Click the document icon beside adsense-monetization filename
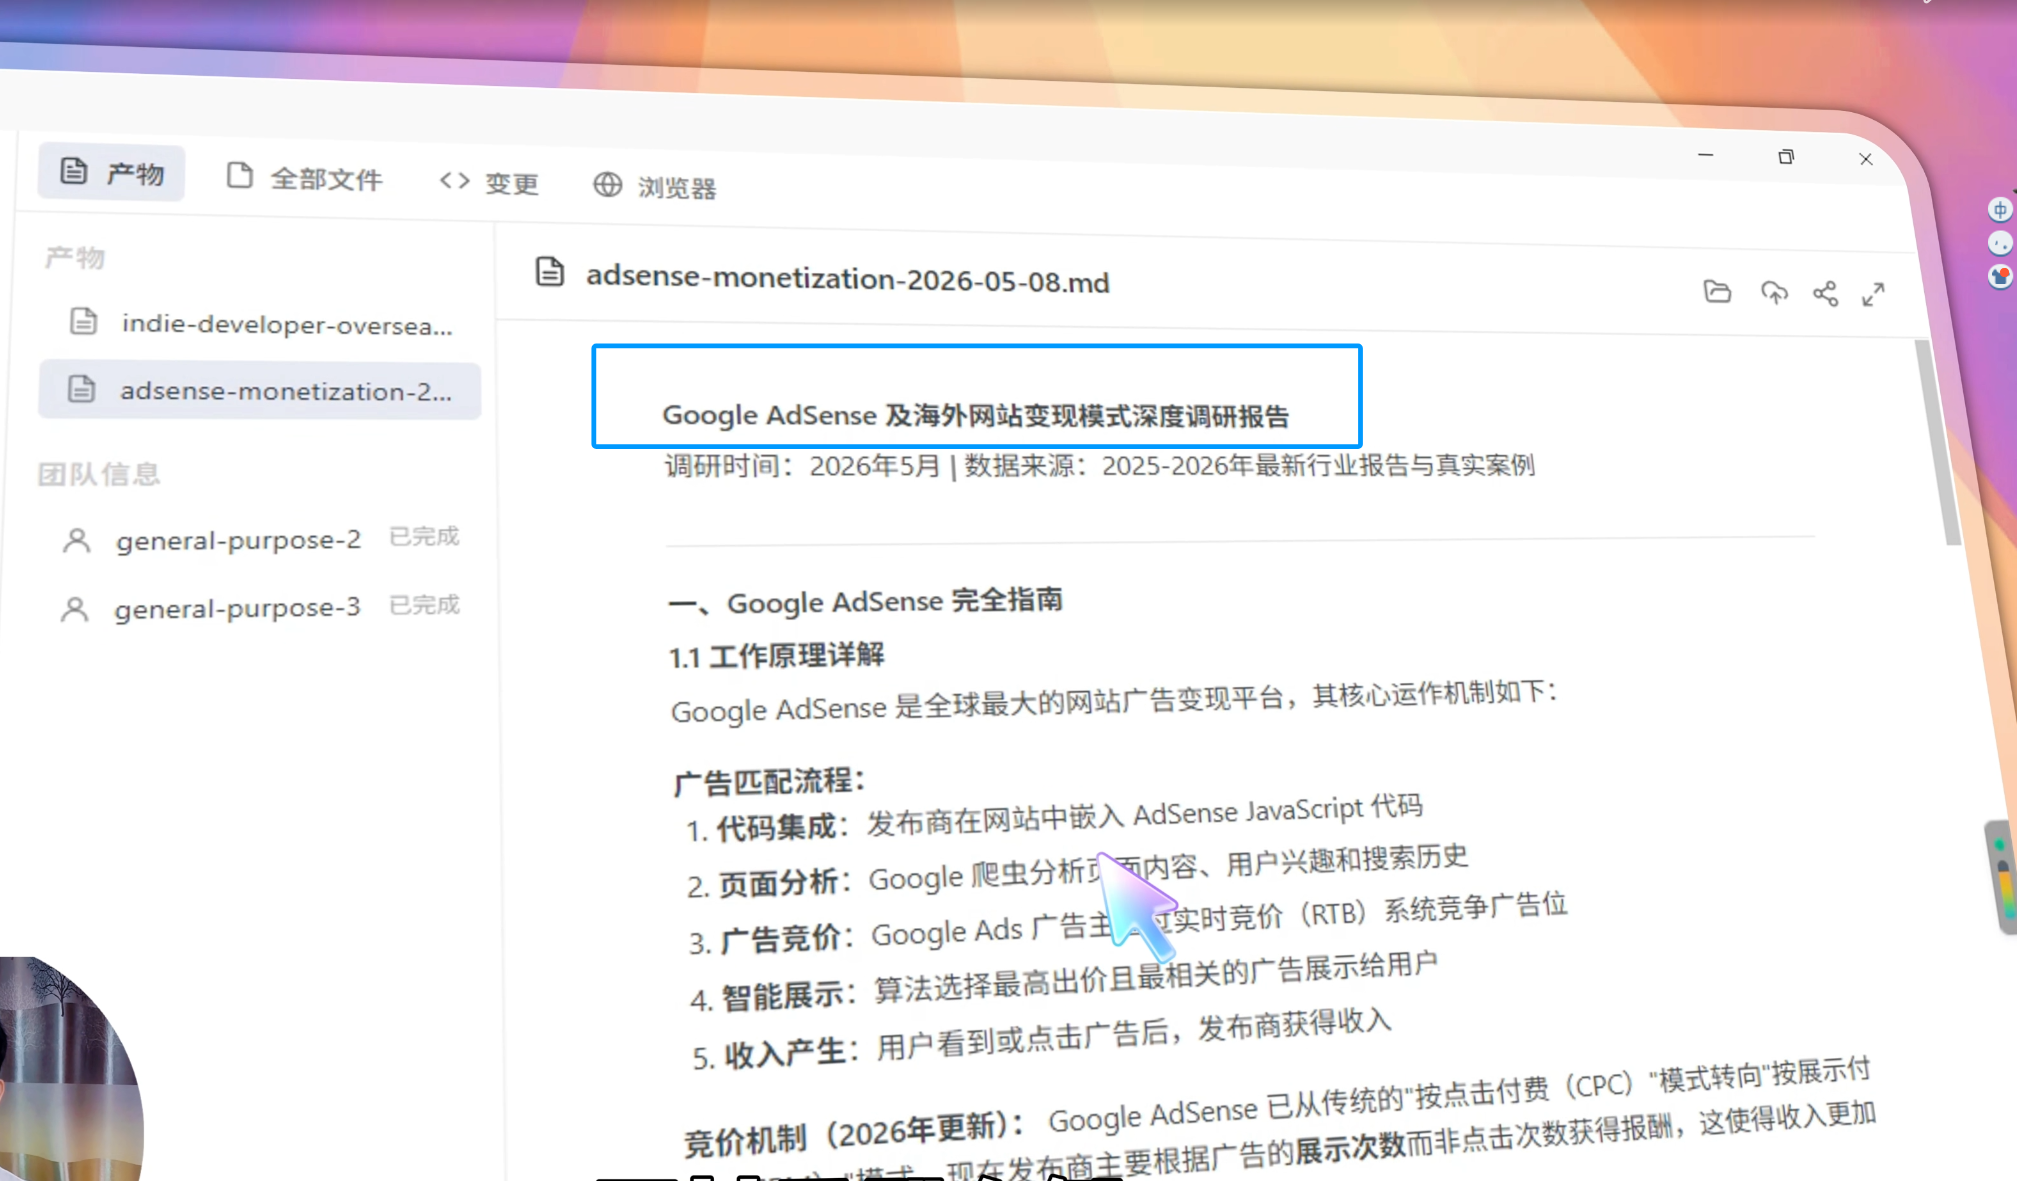The height and width of the screenshot is (1181, 2017). coord(549,271)
